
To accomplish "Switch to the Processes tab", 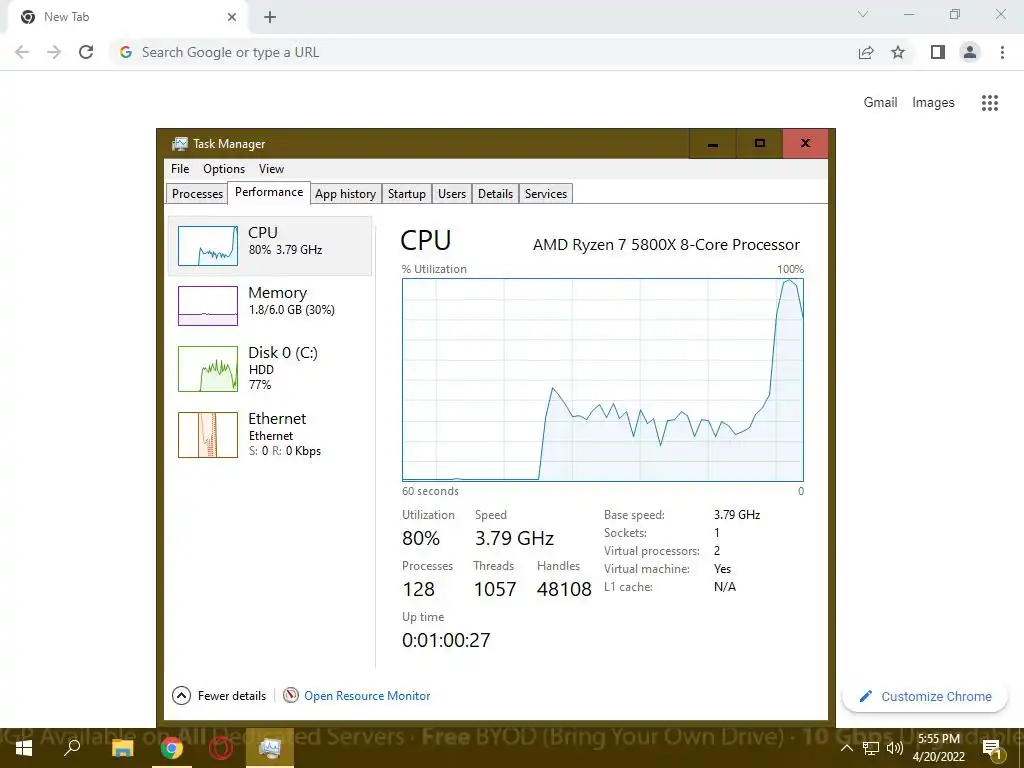I will pyautogui.click(x=197, y=194).
